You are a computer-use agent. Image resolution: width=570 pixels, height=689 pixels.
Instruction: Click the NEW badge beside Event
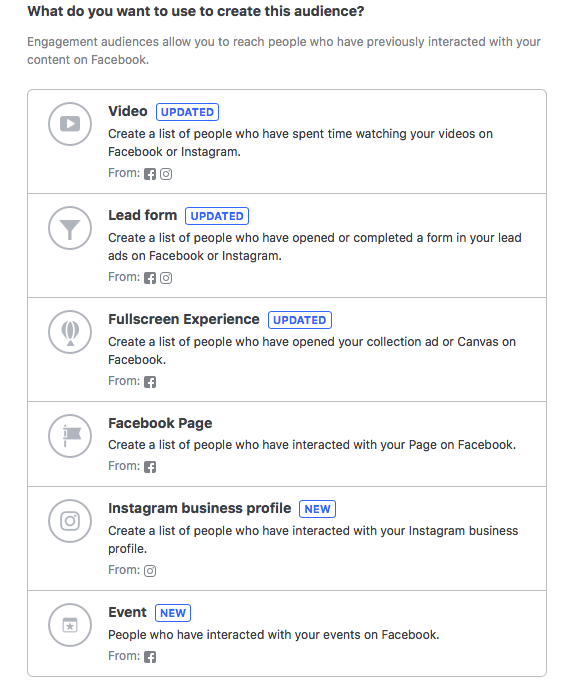point(173,613)
